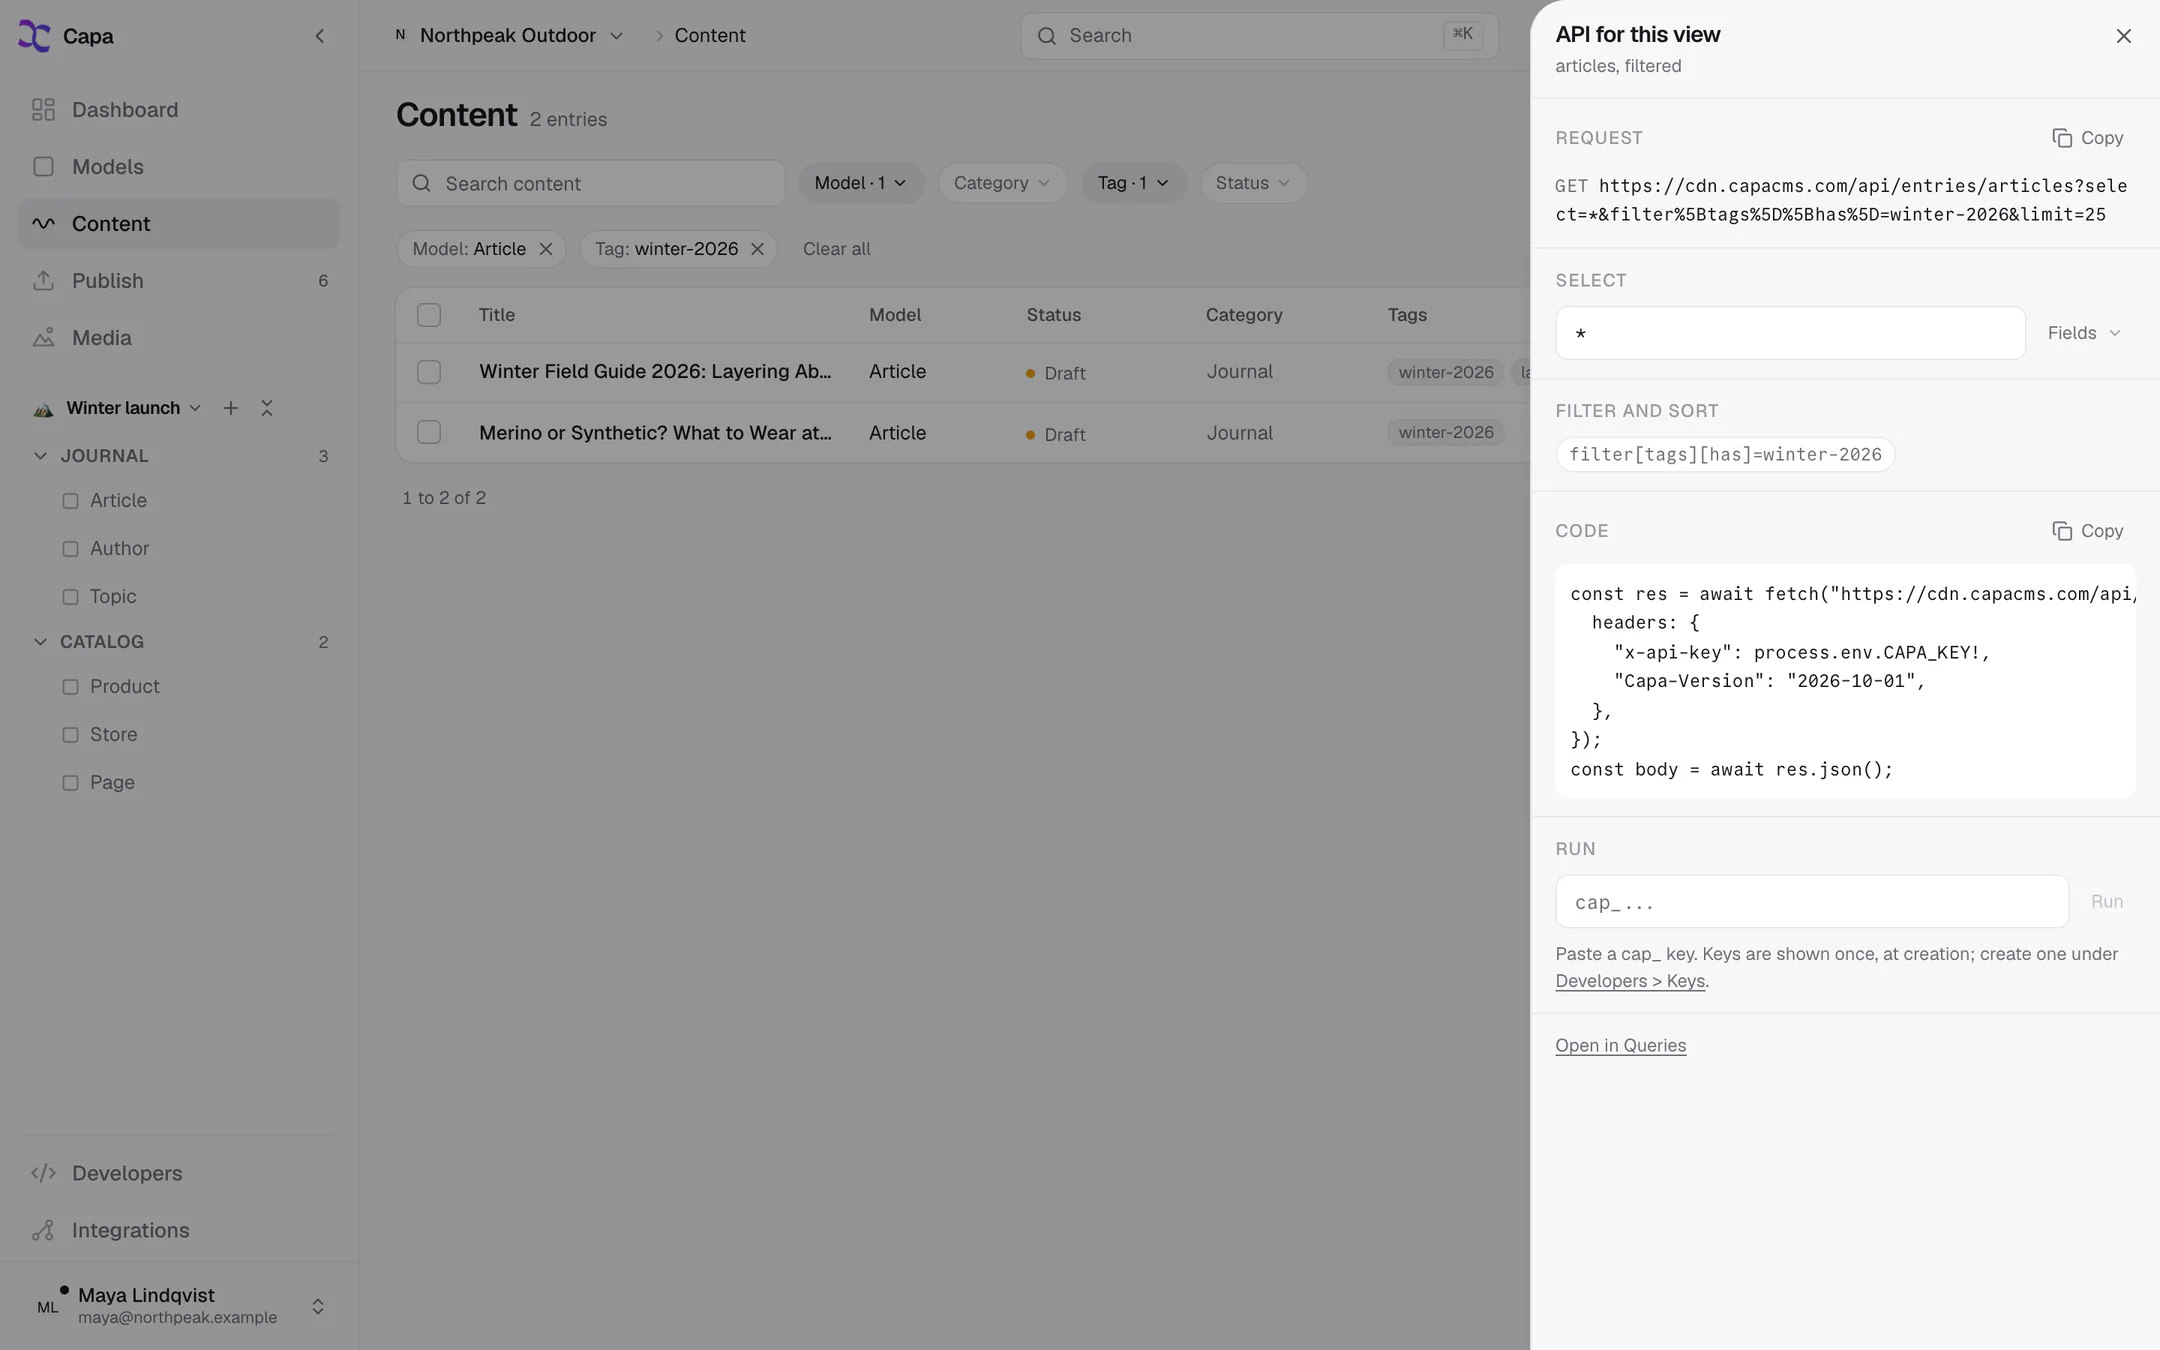Click the SELECT fields input
The height and width of the screenshot is (1350, 2160).
[1790, 333]
